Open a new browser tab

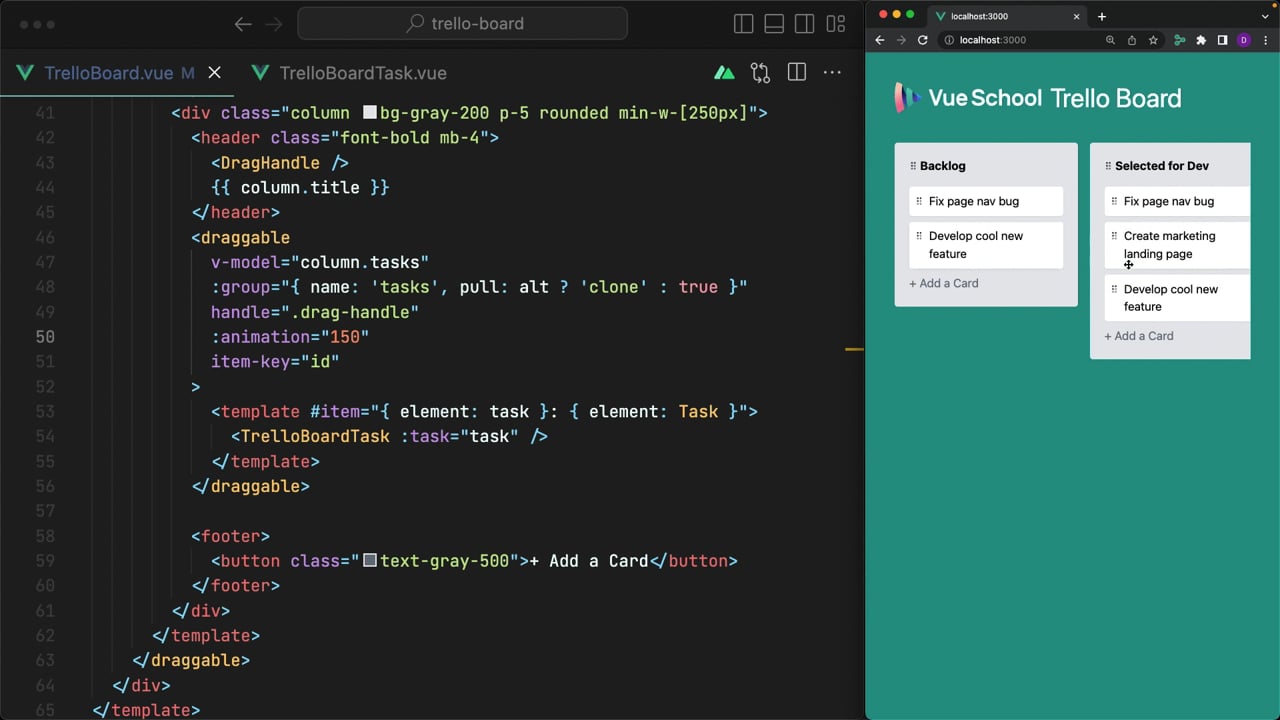(1102, 16)
